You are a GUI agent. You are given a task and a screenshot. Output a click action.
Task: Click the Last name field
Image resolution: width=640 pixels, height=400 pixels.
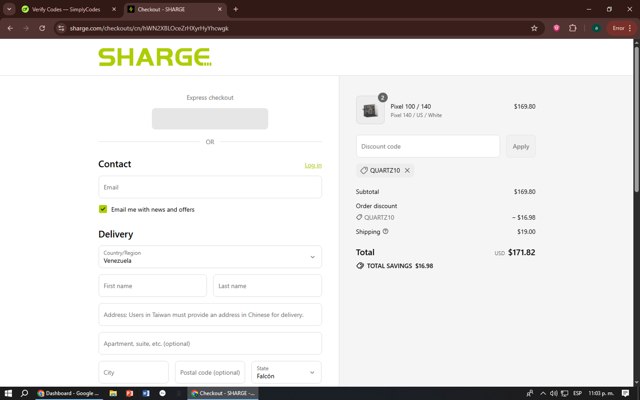[x=267, y=286]
